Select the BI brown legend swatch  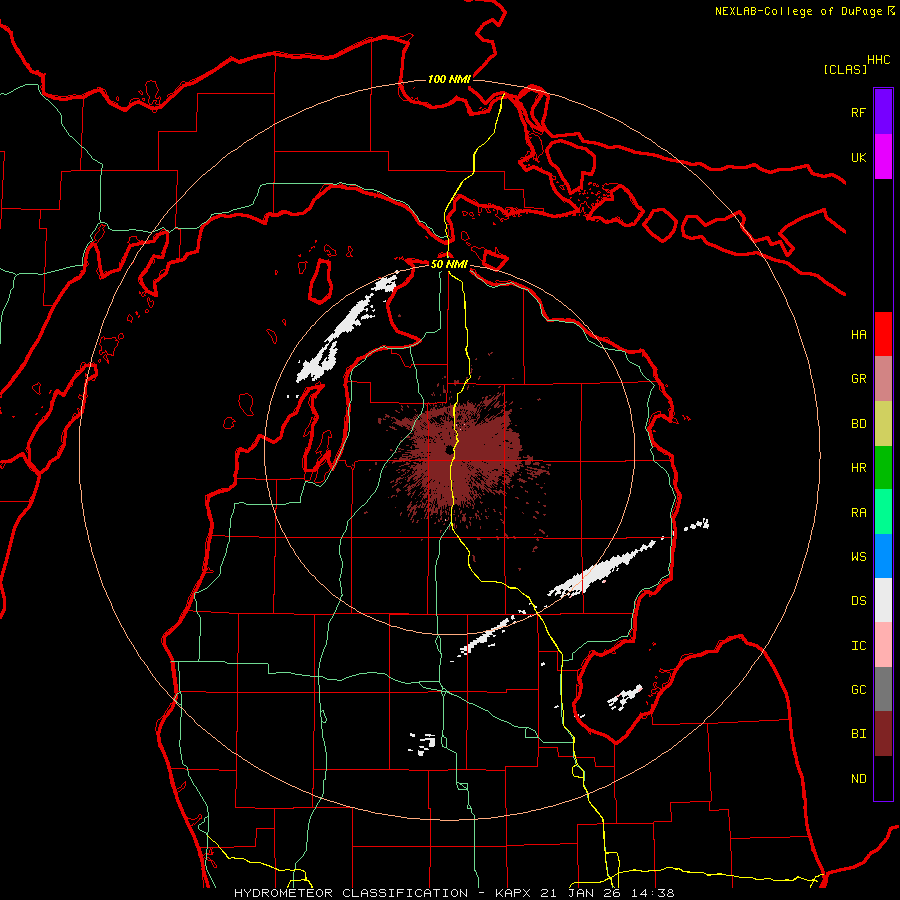(883, 734)
